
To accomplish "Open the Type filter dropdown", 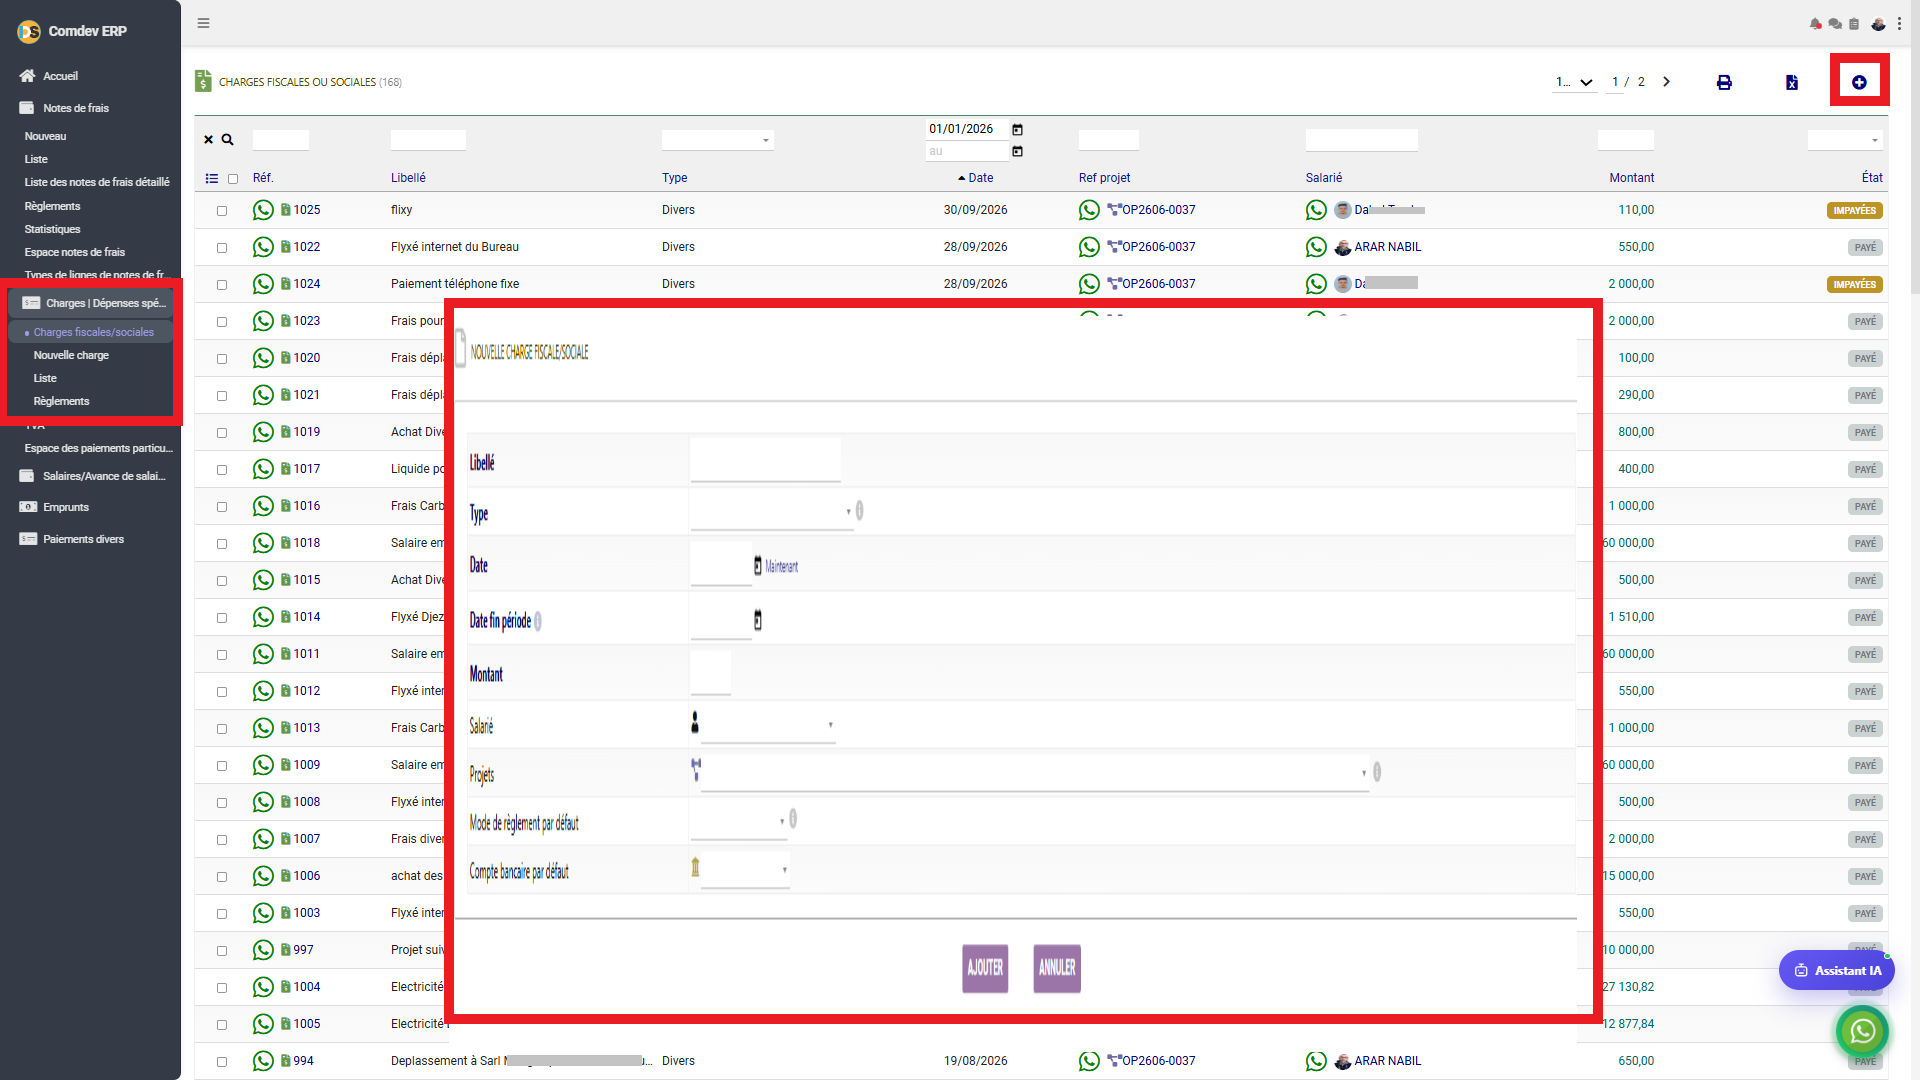I will tap(717, 140).
